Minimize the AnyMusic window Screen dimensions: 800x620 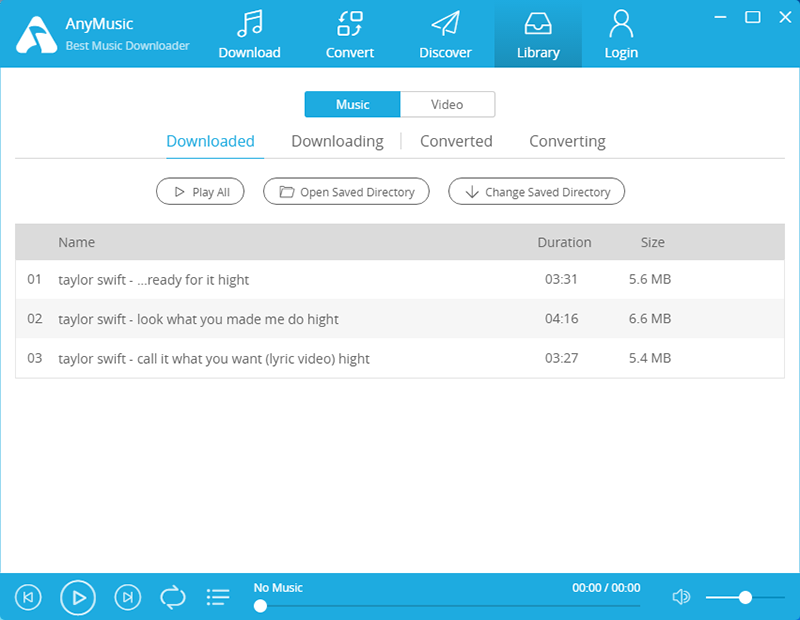720,17
